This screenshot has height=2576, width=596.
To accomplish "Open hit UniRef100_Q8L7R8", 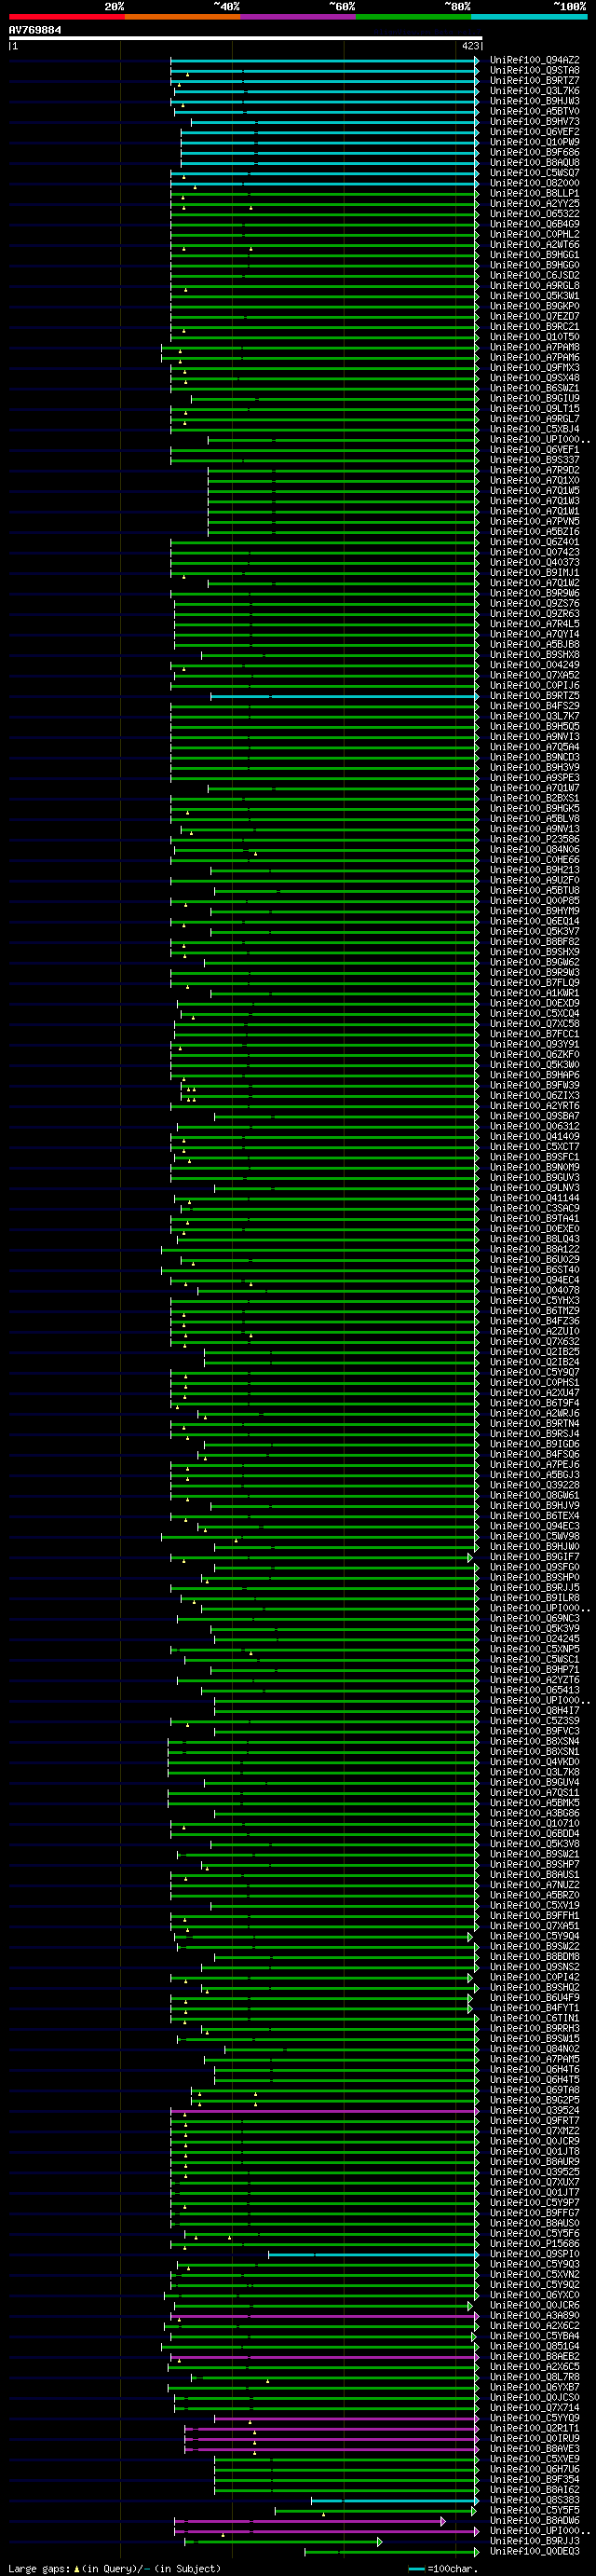I will (x=534, y=2377).
